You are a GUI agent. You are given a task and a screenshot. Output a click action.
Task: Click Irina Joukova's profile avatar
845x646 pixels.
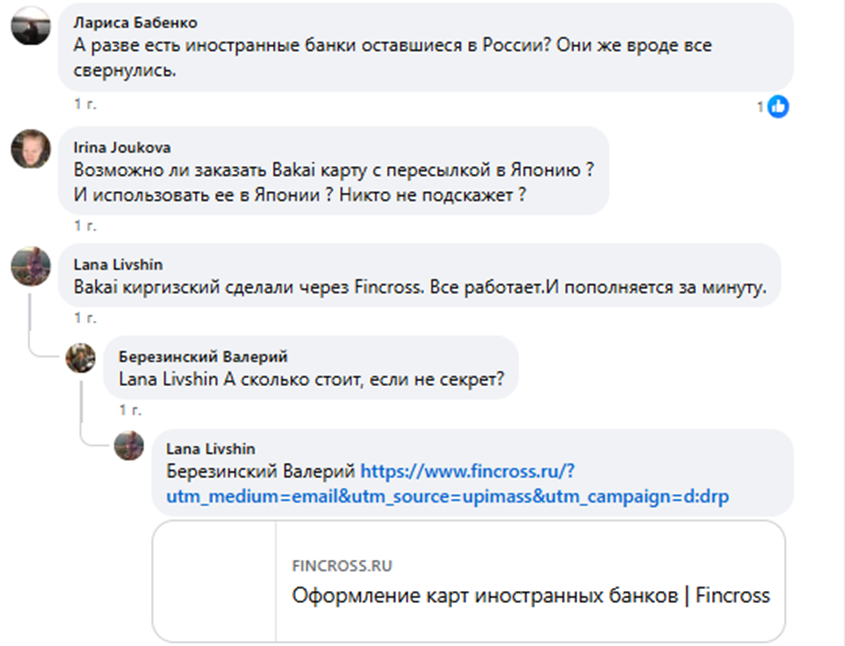tap(30, 150)
